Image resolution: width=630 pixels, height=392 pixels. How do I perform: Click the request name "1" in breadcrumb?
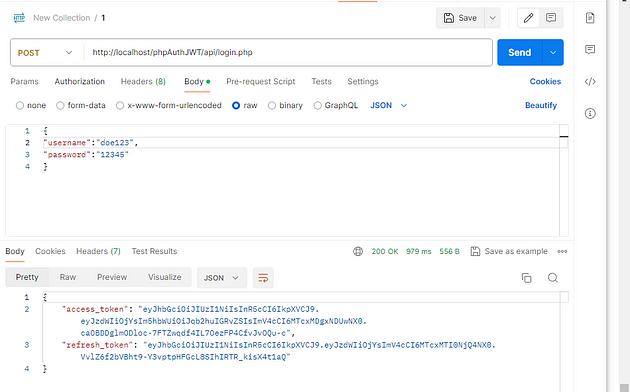[103, 18]
